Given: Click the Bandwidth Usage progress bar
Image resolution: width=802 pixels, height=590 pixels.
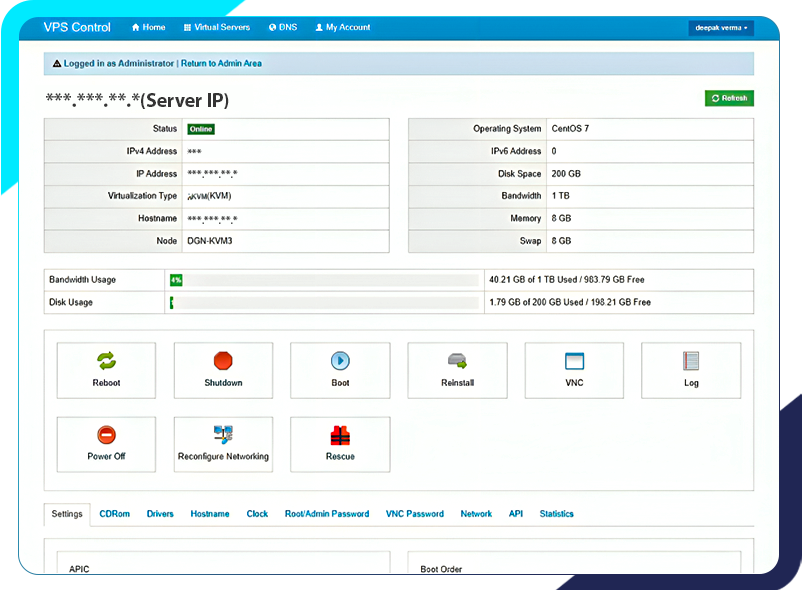Looking at the screenshot, I should [x=324, y=280].
